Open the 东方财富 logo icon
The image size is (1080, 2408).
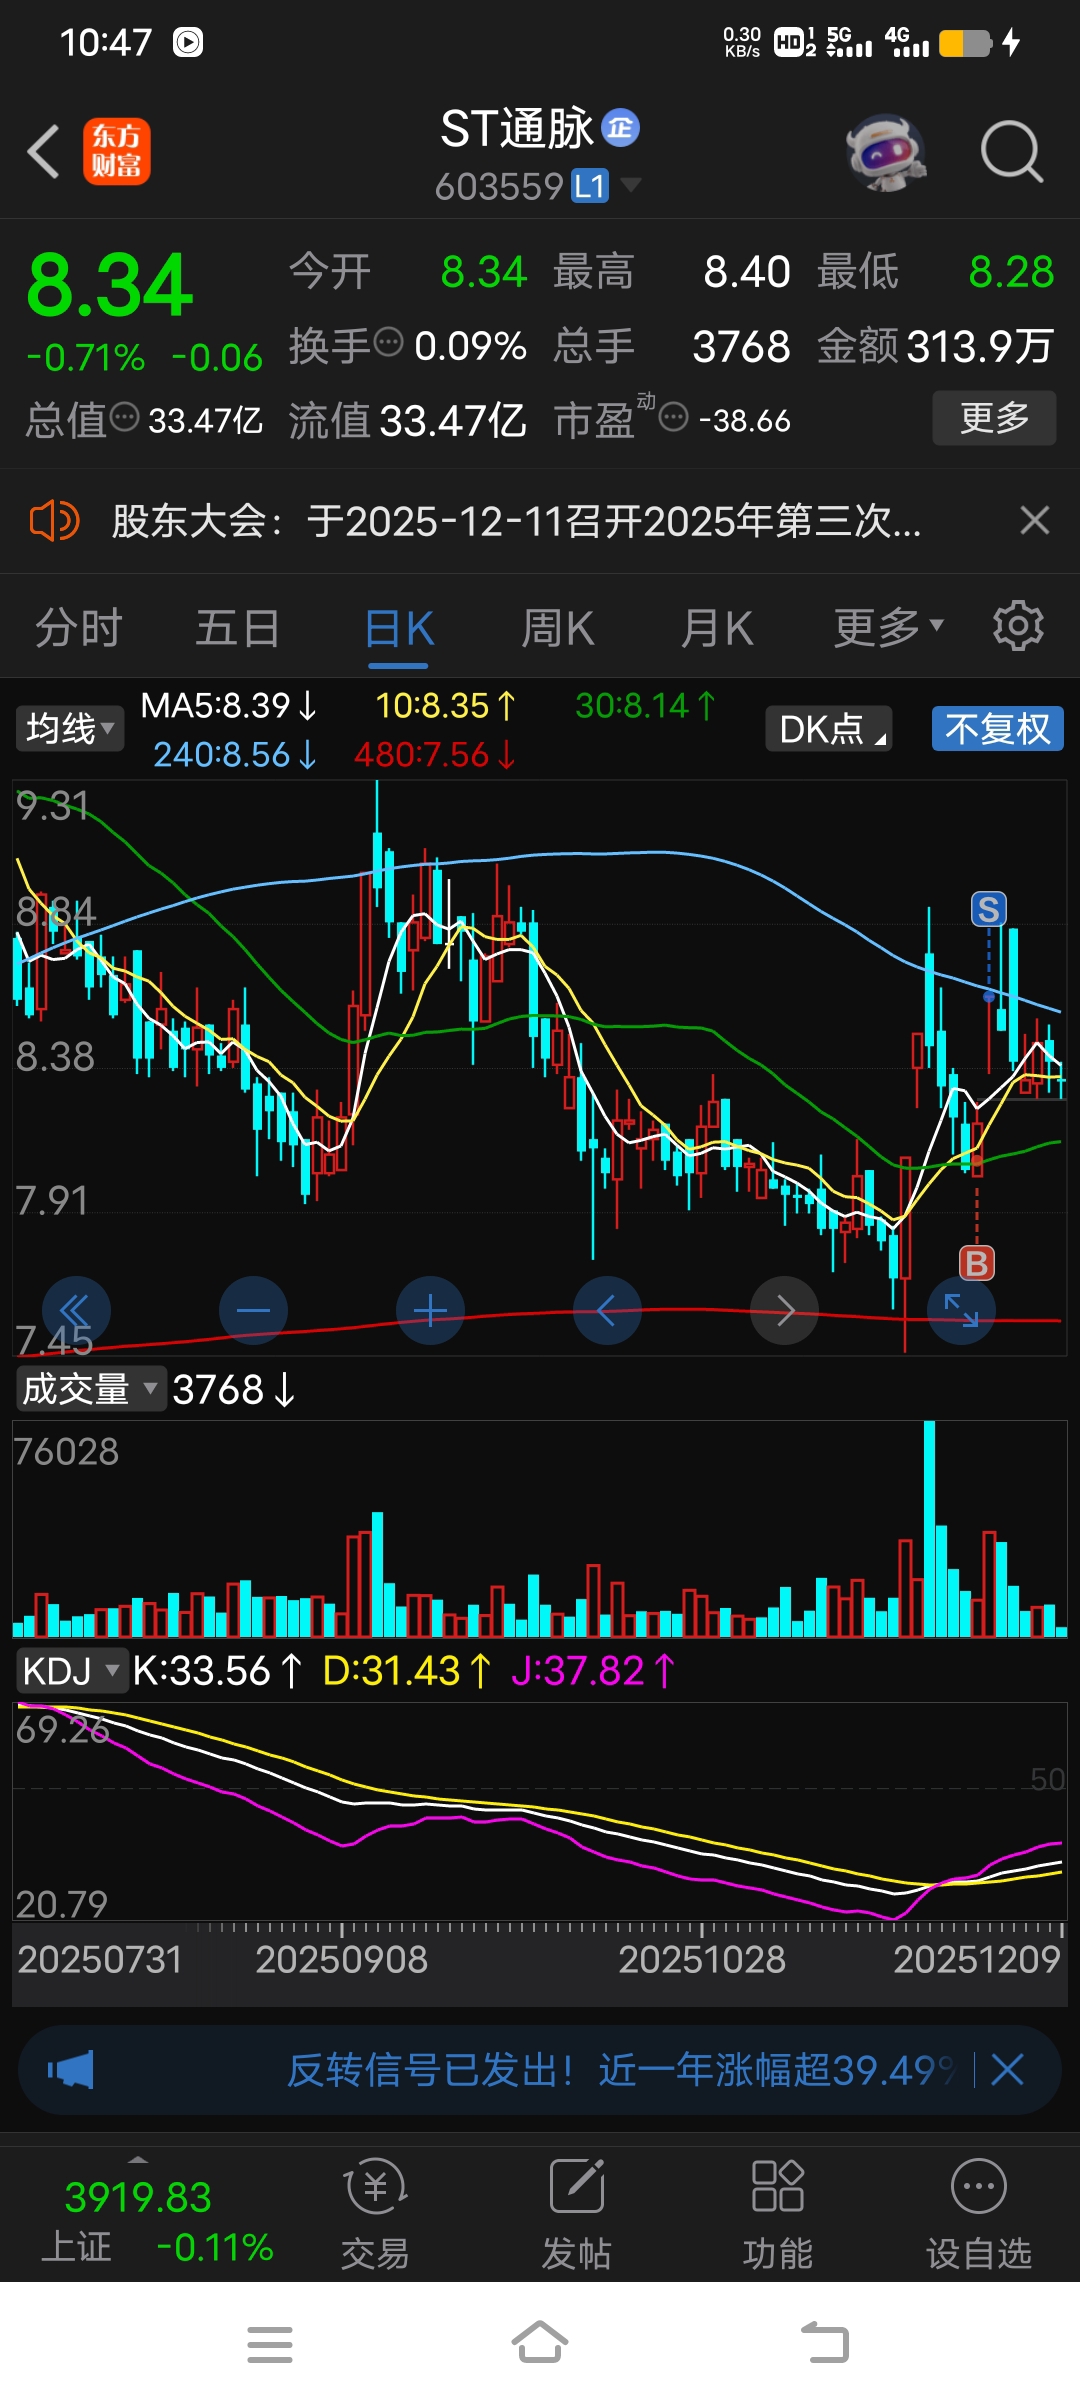pyautogui.click(x=117, y=152)
